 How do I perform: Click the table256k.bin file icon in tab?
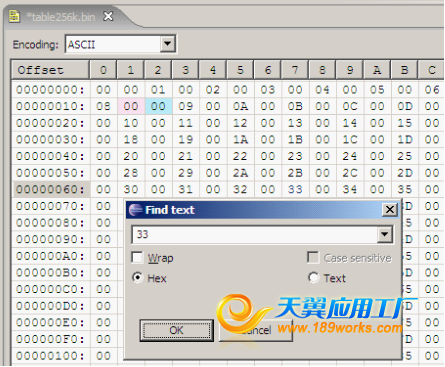coord(14,16)
